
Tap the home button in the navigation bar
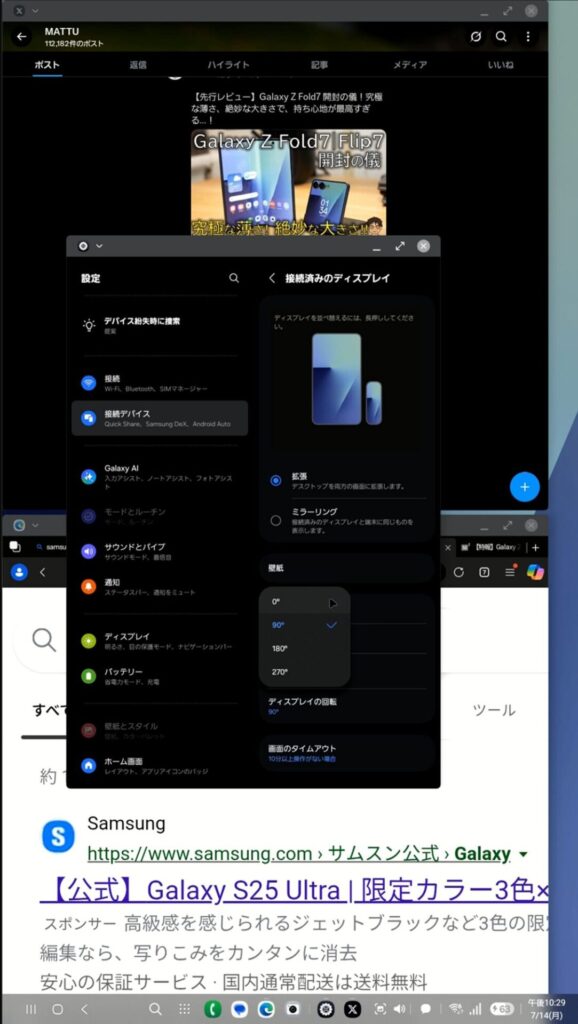pos(57,1009)
